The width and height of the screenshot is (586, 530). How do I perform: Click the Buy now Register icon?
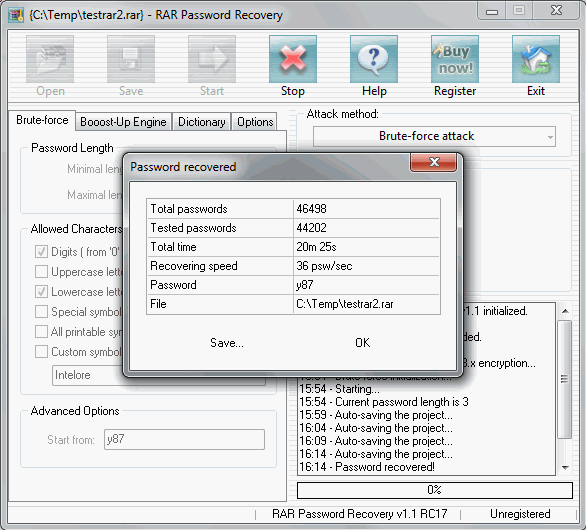tap(455, 59)
